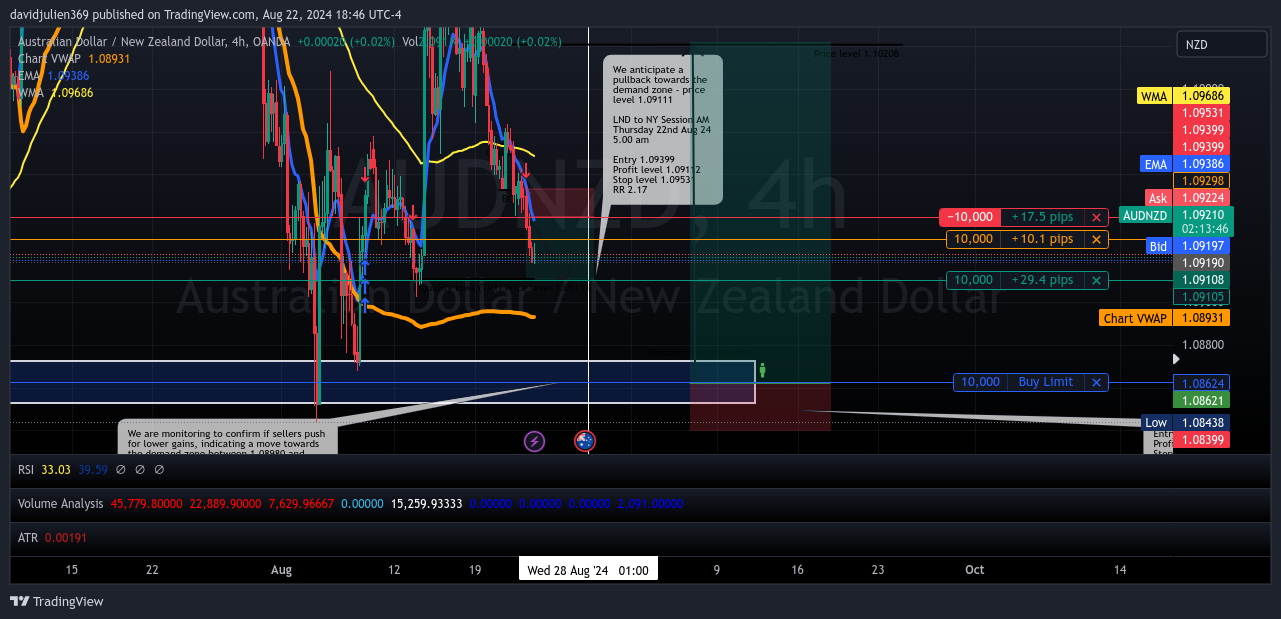Screen dimensions: 1281x619
Task: Click the Volume Analysis value 15,259.93333
Action: (427, 504)
